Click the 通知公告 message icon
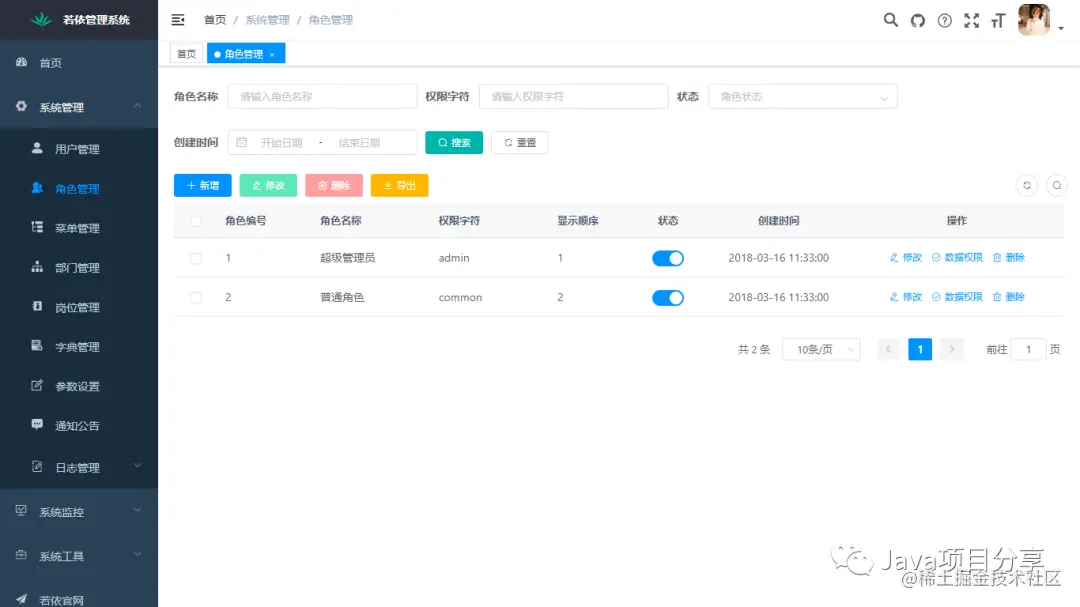Viewport: 1080px width, 607px height. click(37, 424)
